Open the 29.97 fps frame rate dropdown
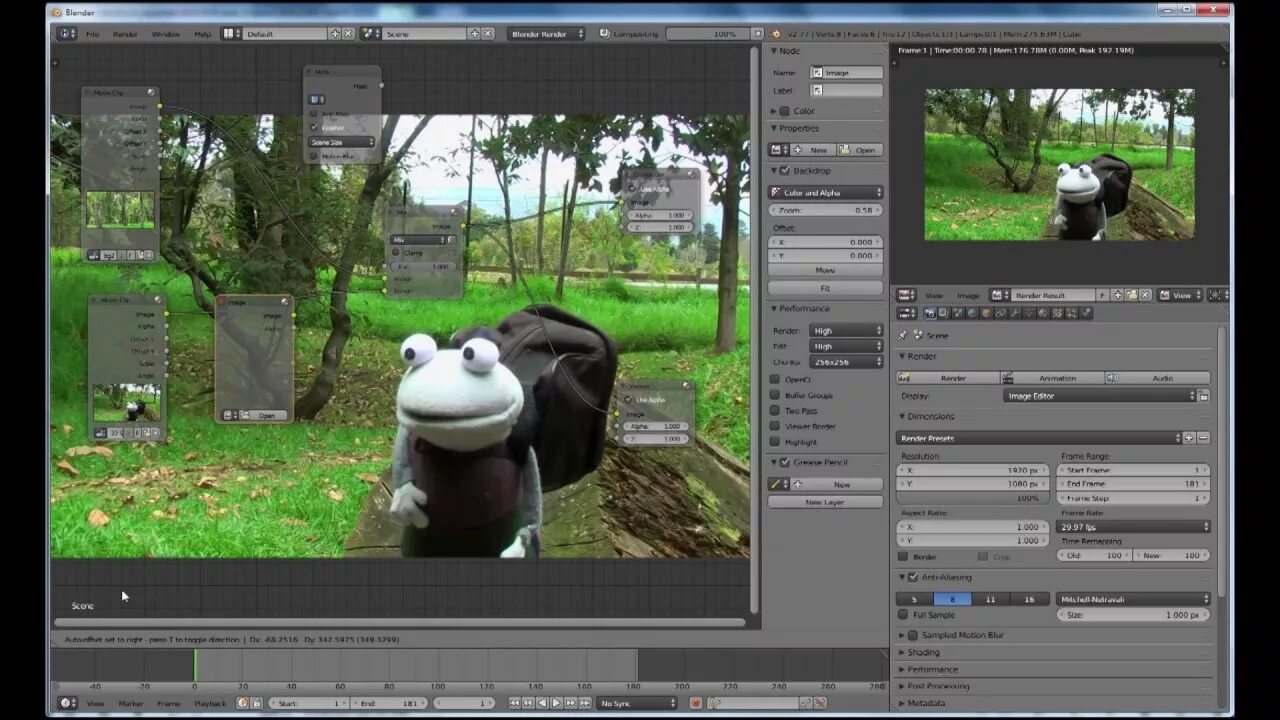 (1133, 527)
